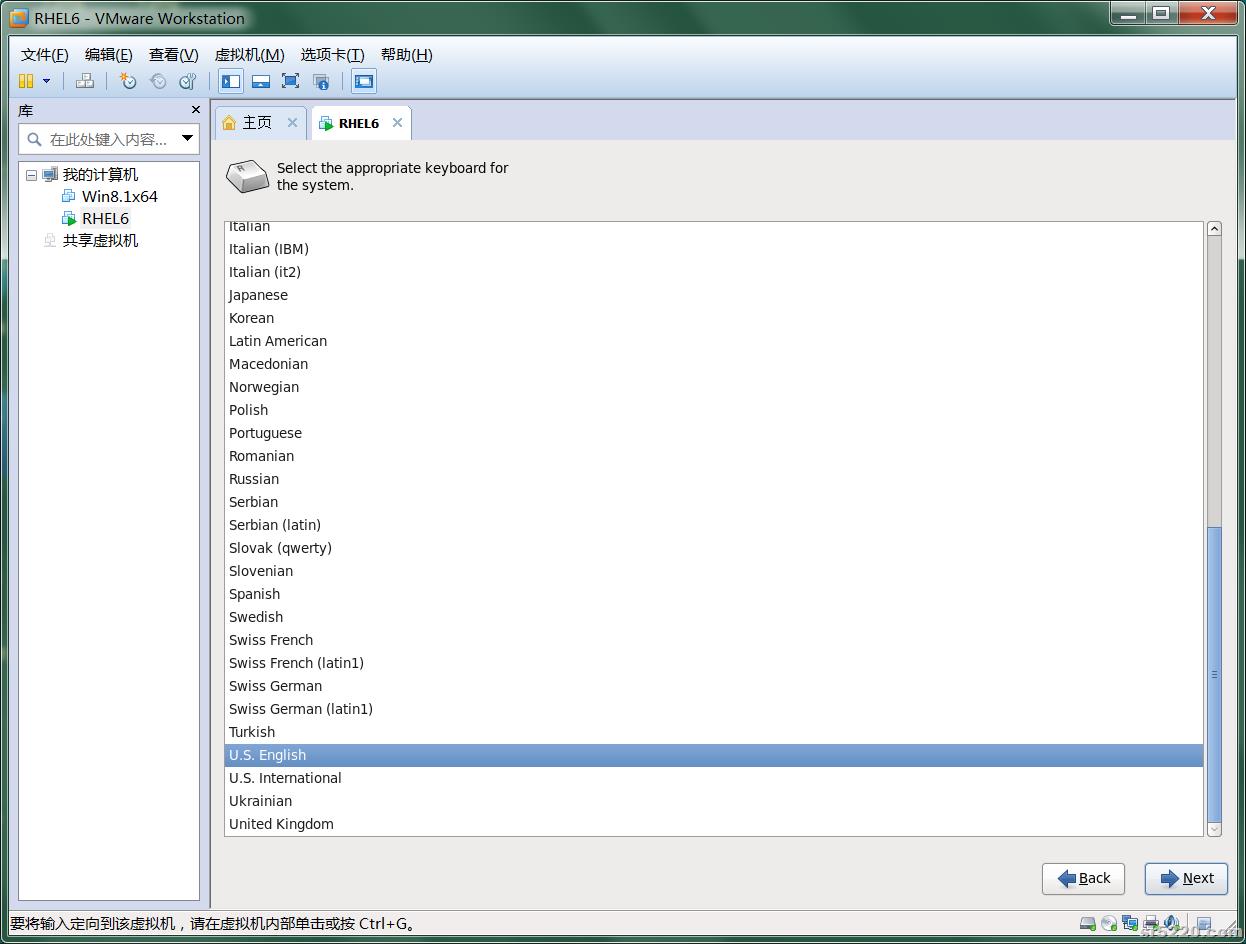
Task: Open the library search filter dropdown
Action: [x=187, y=139]
